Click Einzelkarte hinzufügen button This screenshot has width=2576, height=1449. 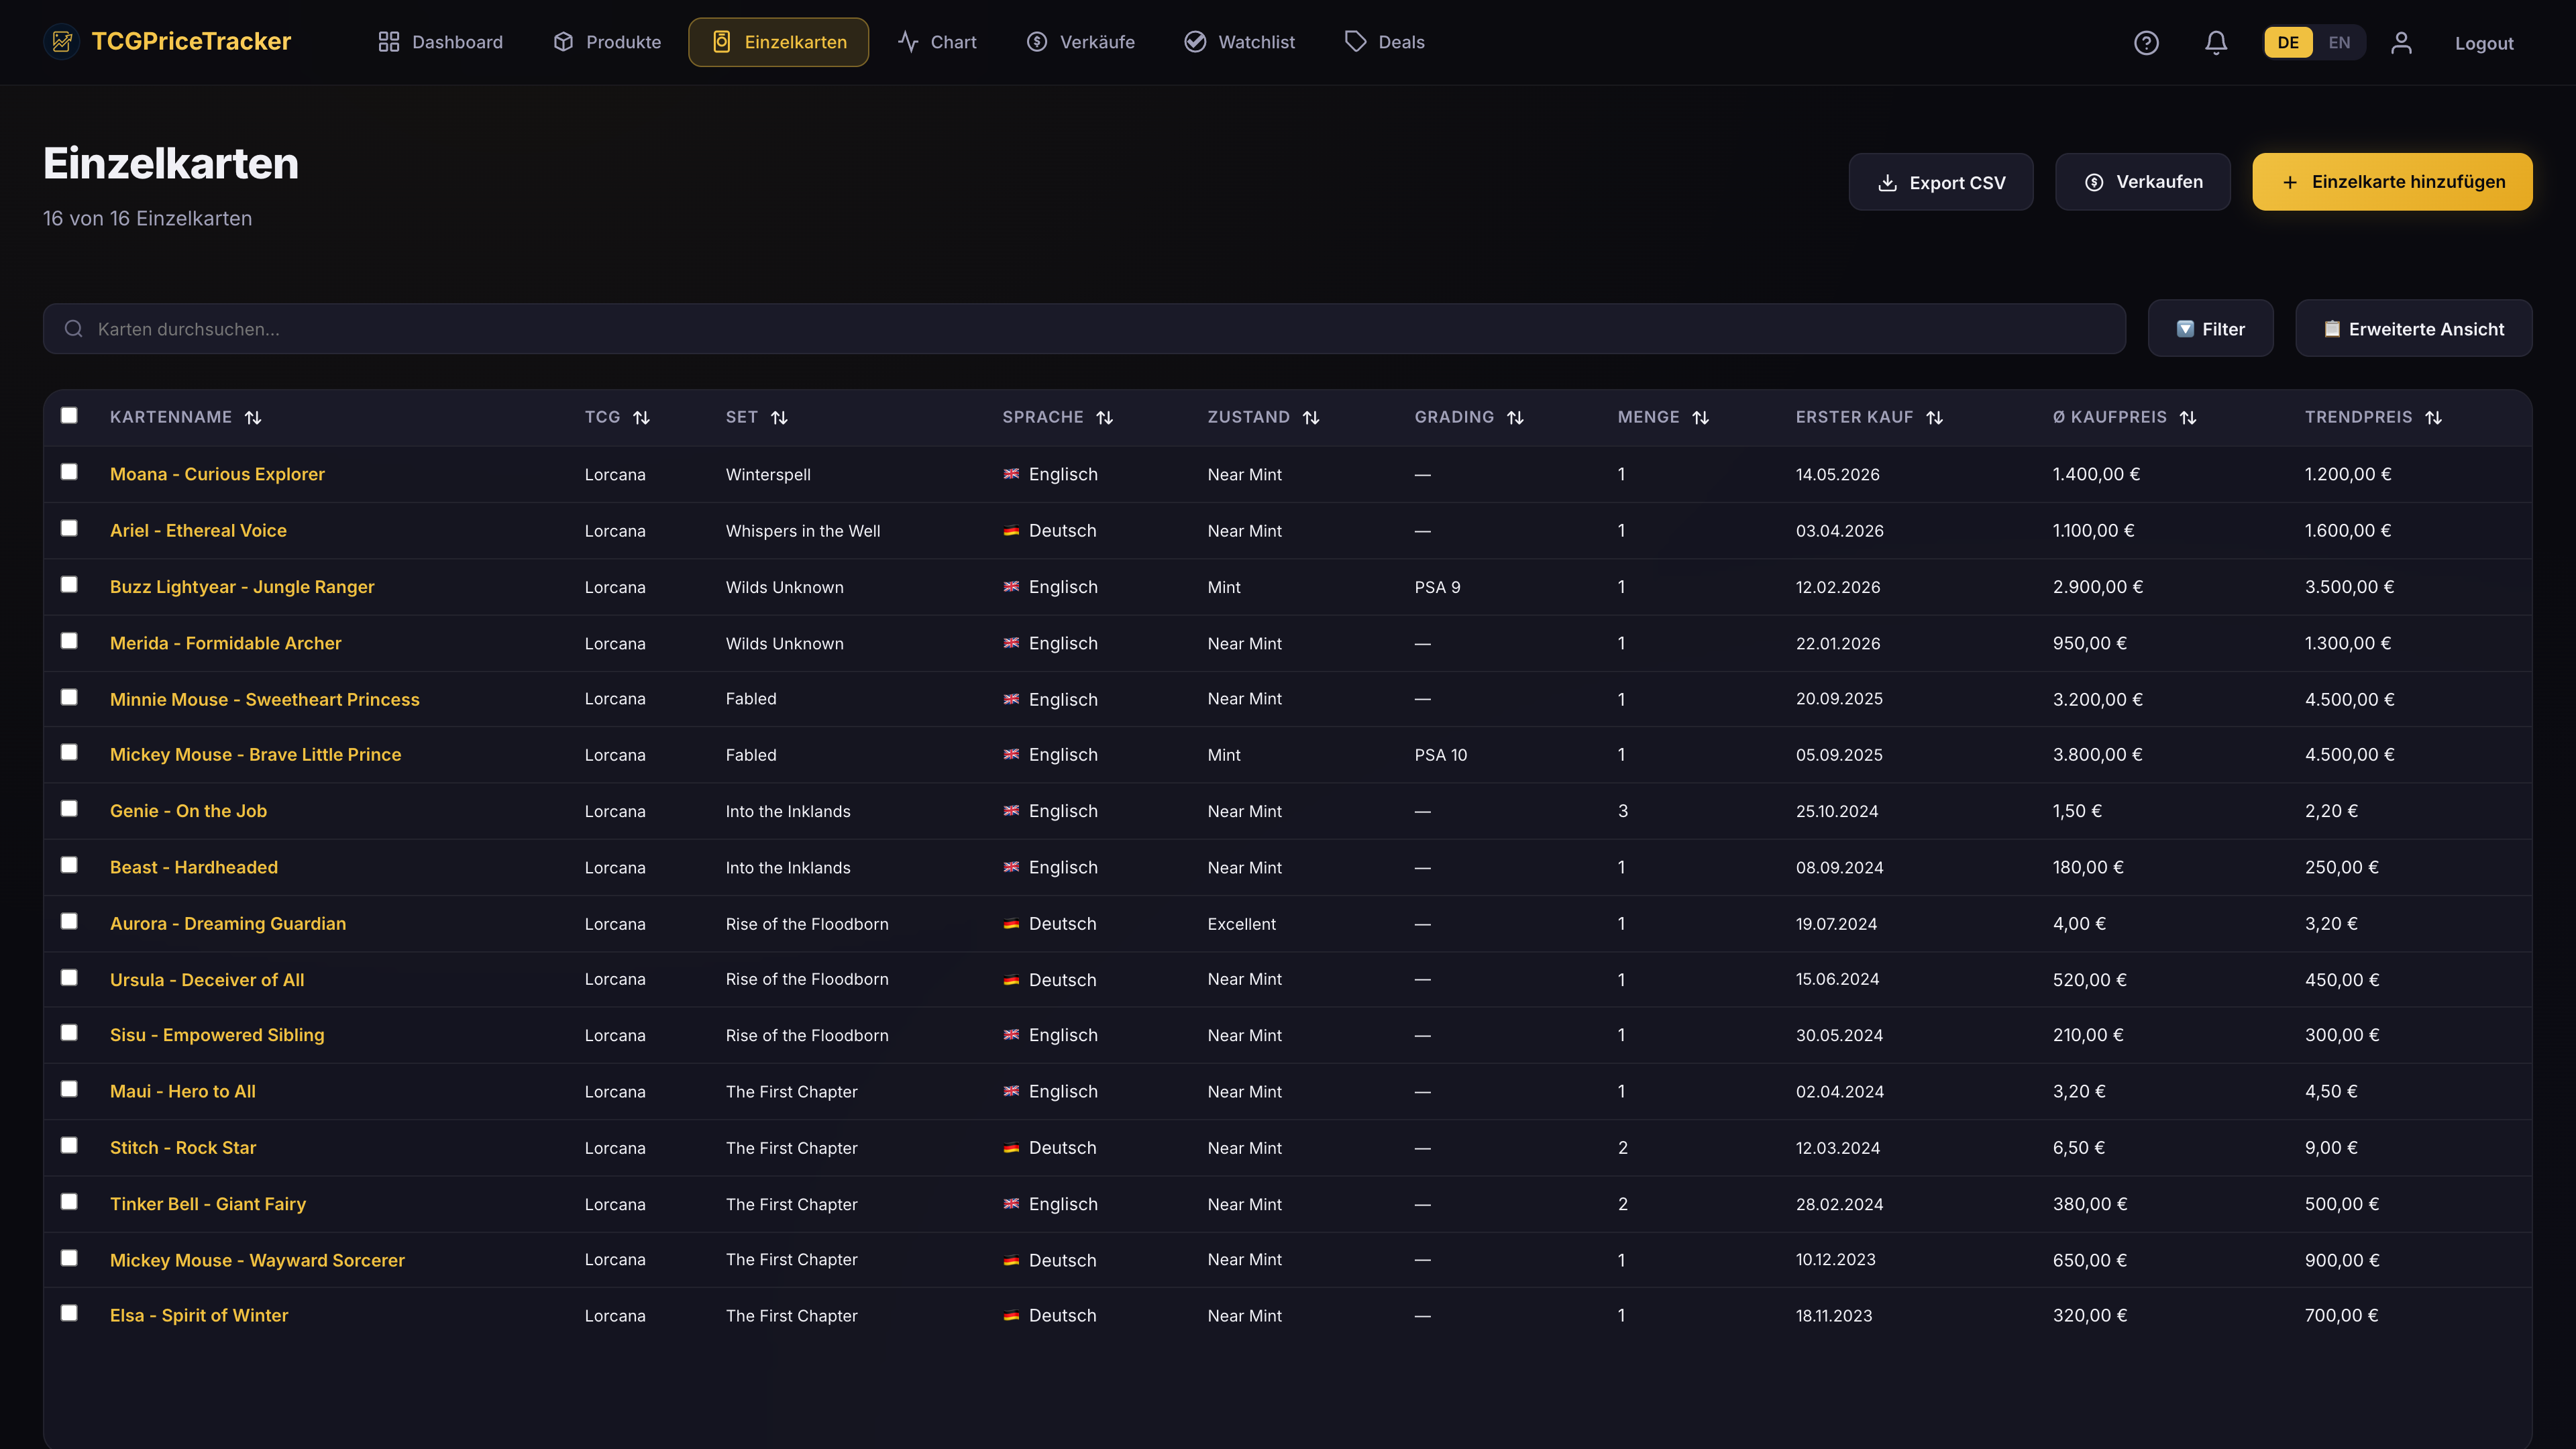click(2392, 182)
